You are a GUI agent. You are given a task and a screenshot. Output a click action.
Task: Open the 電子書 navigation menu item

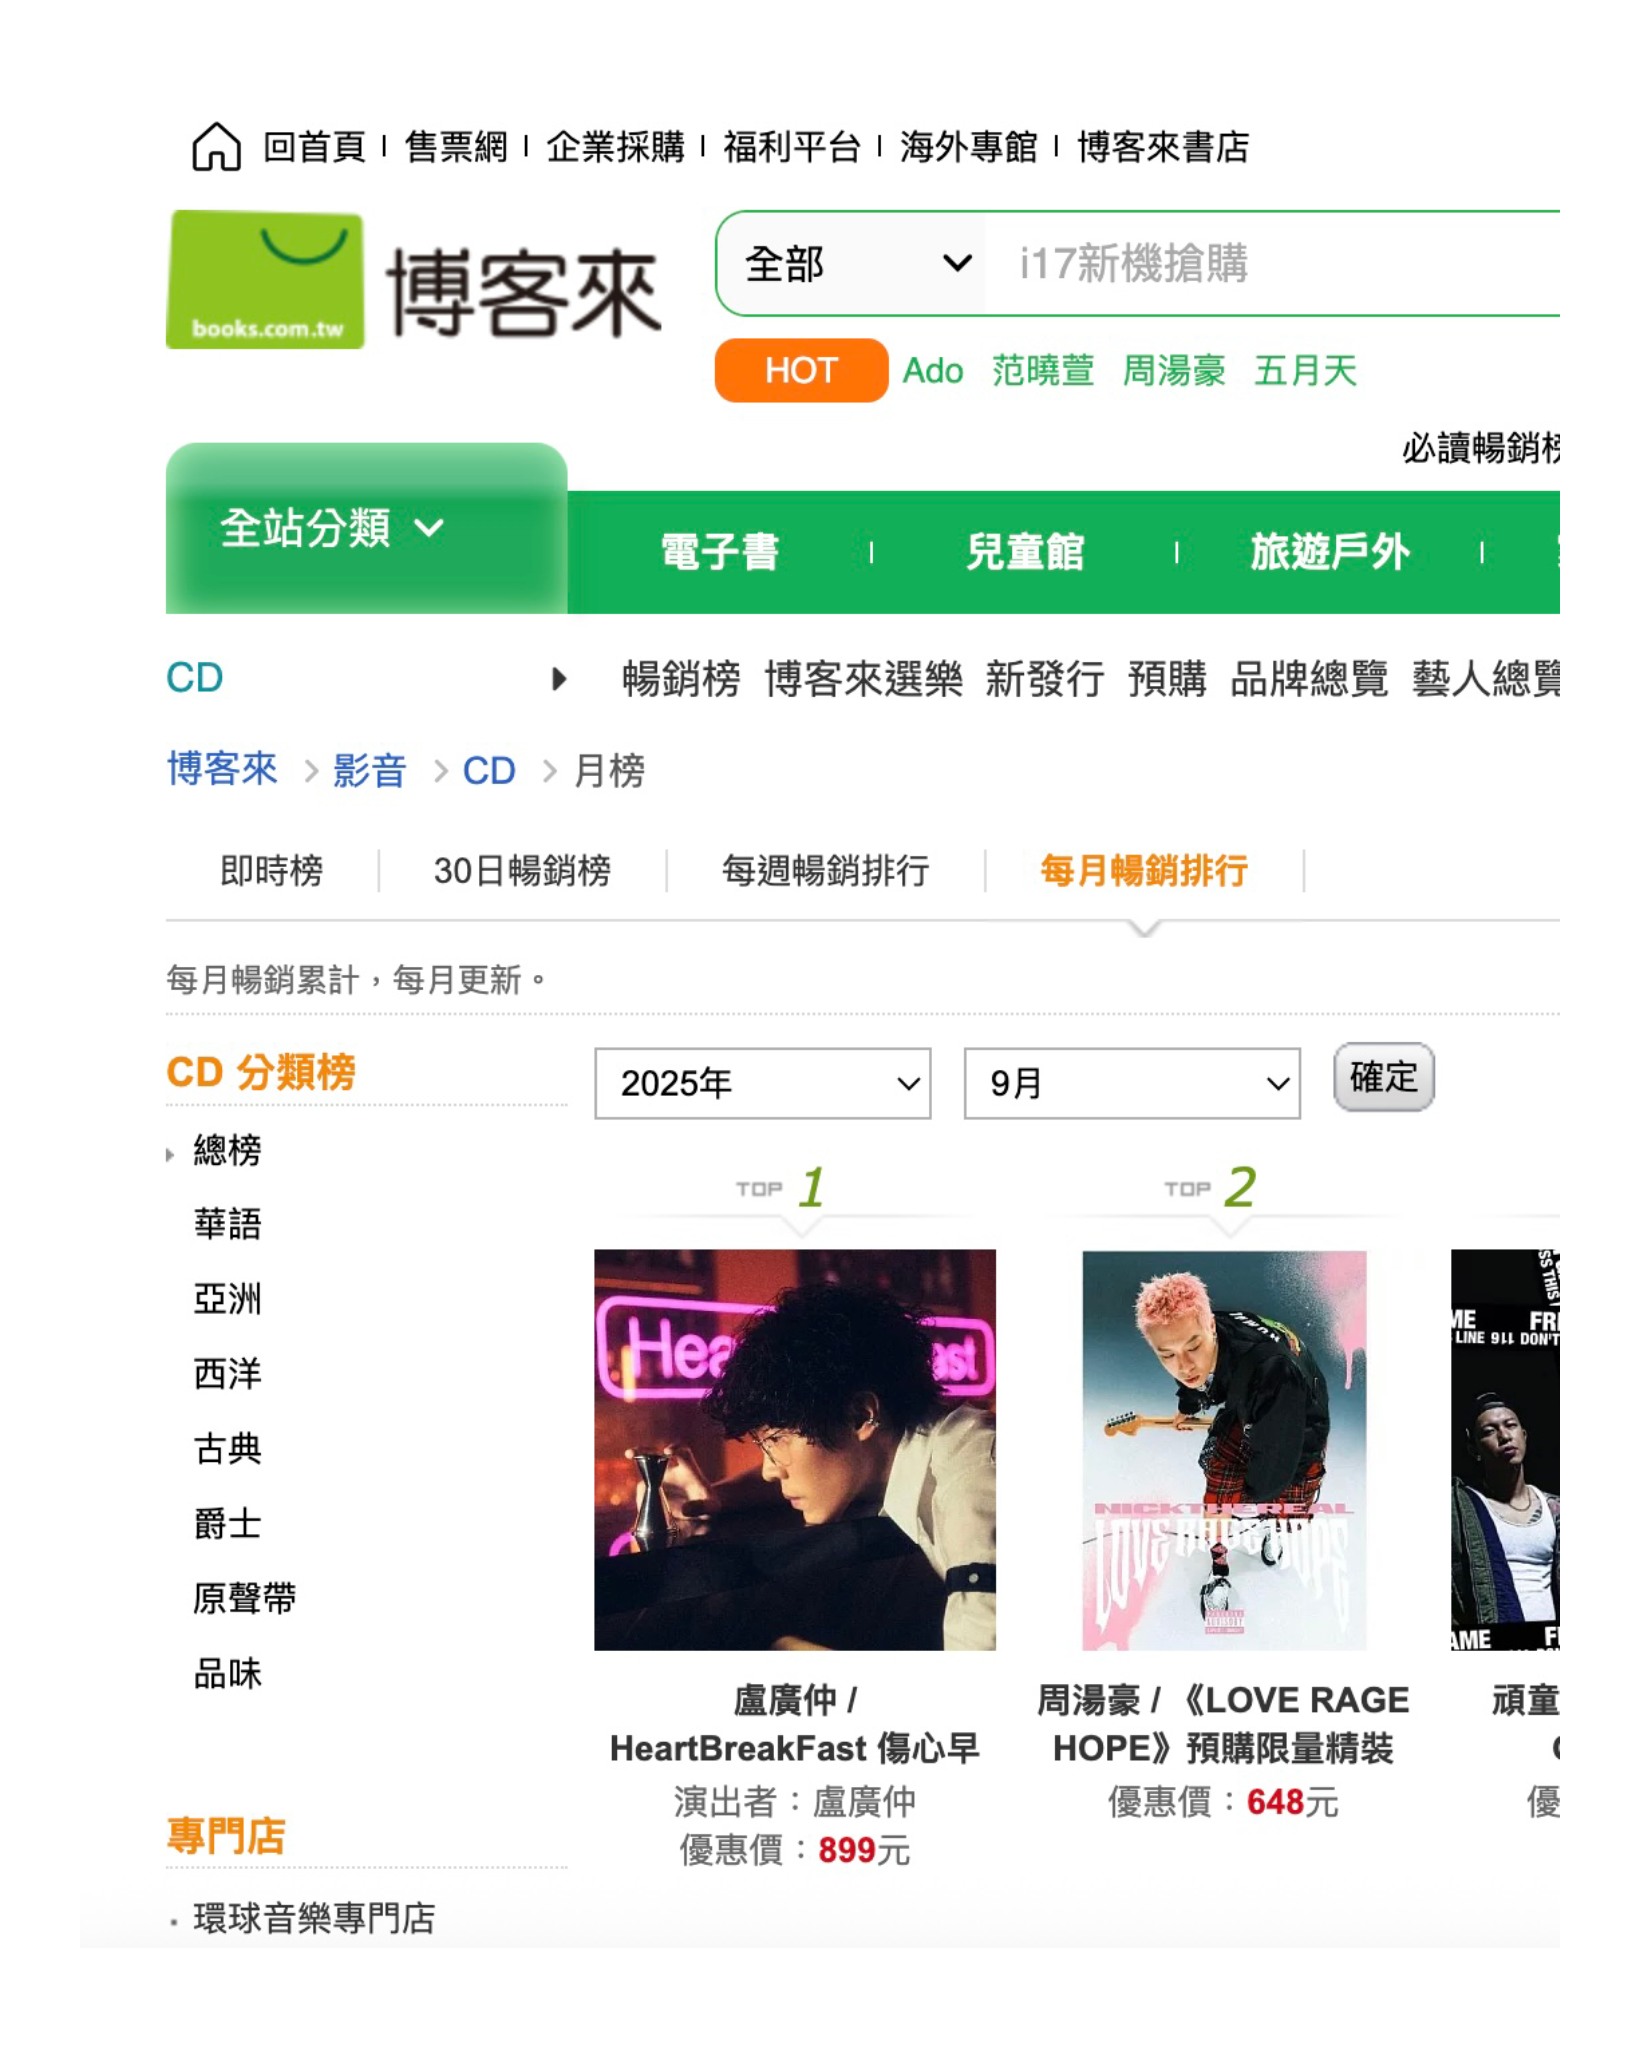tap(719, 552)
